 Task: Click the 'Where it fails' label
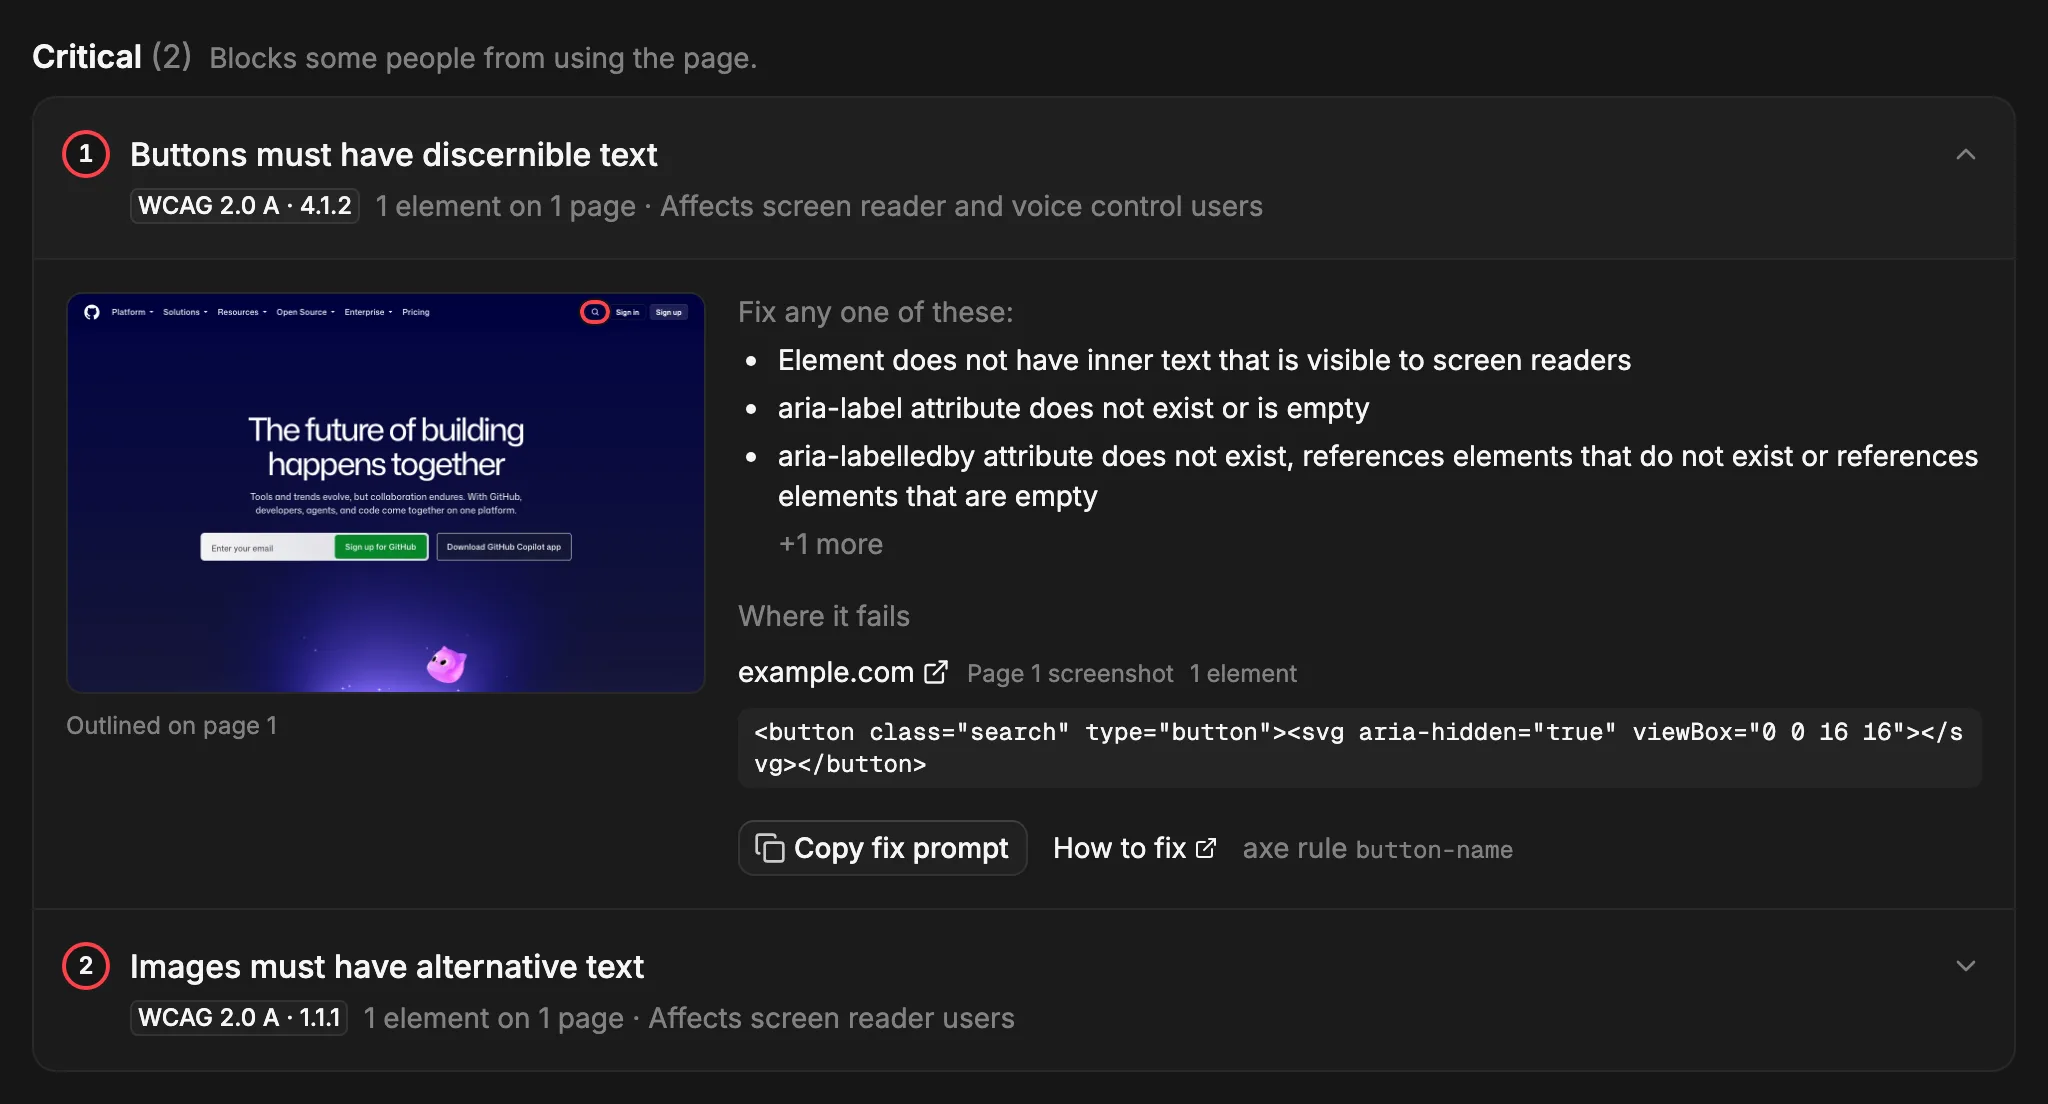[824, 616]
